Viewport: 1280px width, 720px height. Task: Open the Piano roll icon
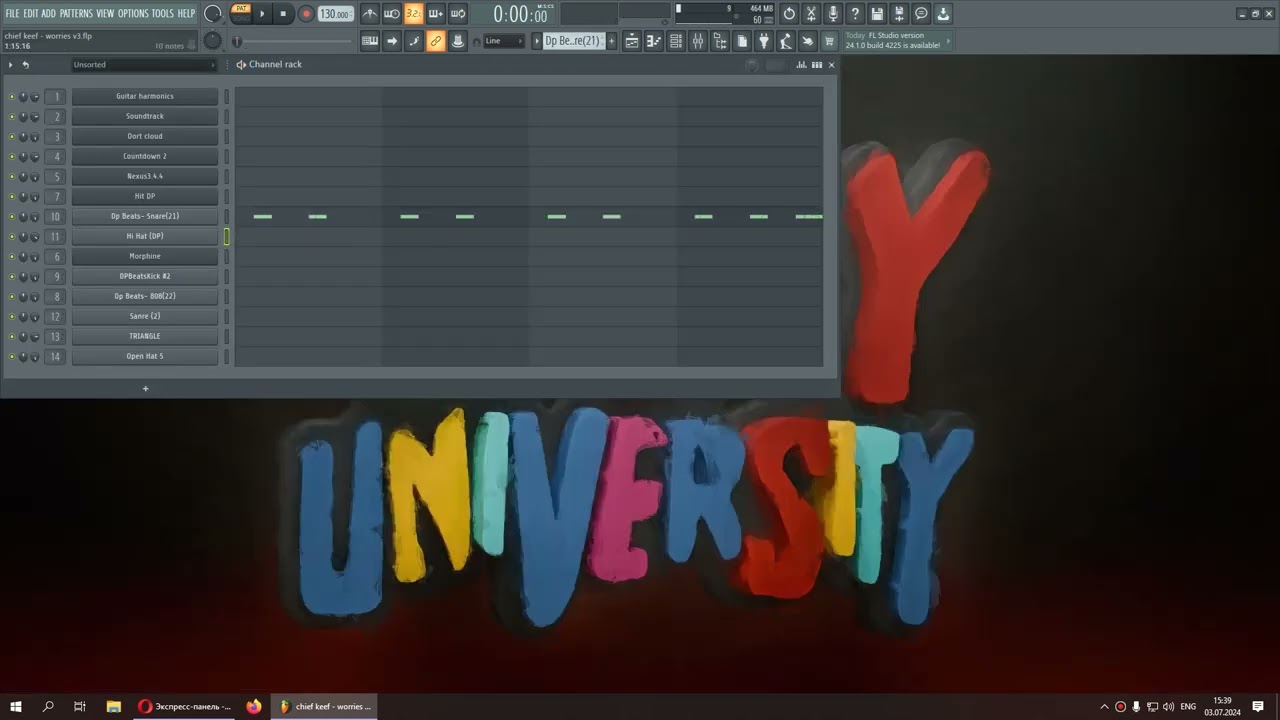tap(654, 41)
